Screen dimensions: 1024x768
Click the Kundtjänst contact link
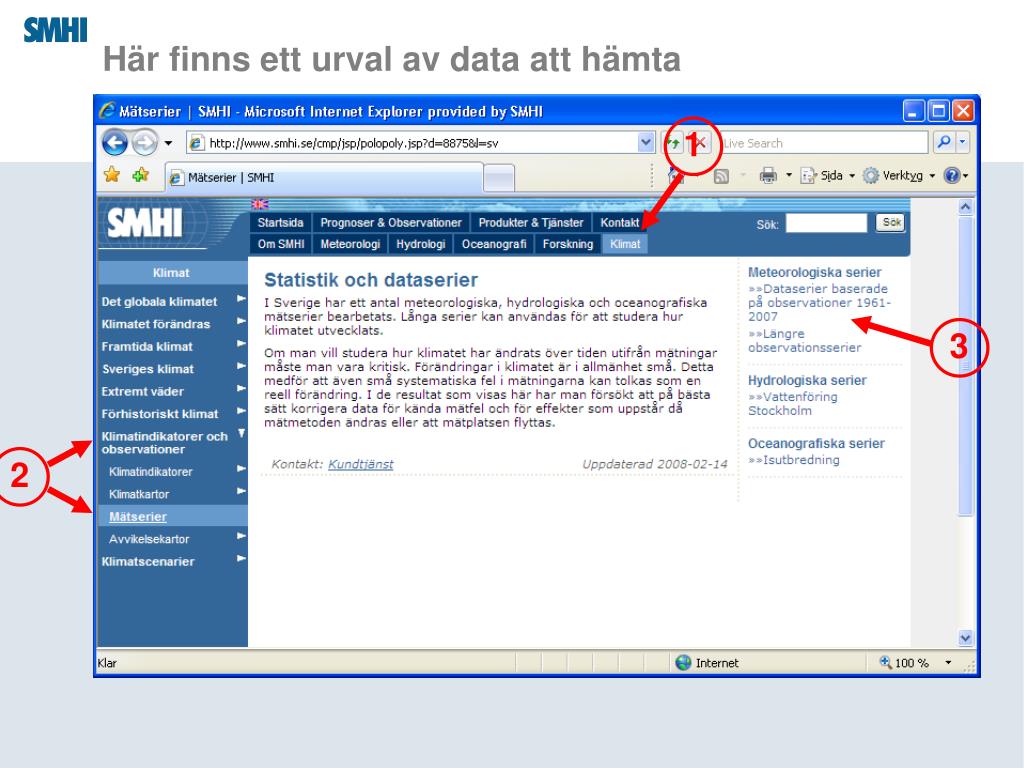360,464
